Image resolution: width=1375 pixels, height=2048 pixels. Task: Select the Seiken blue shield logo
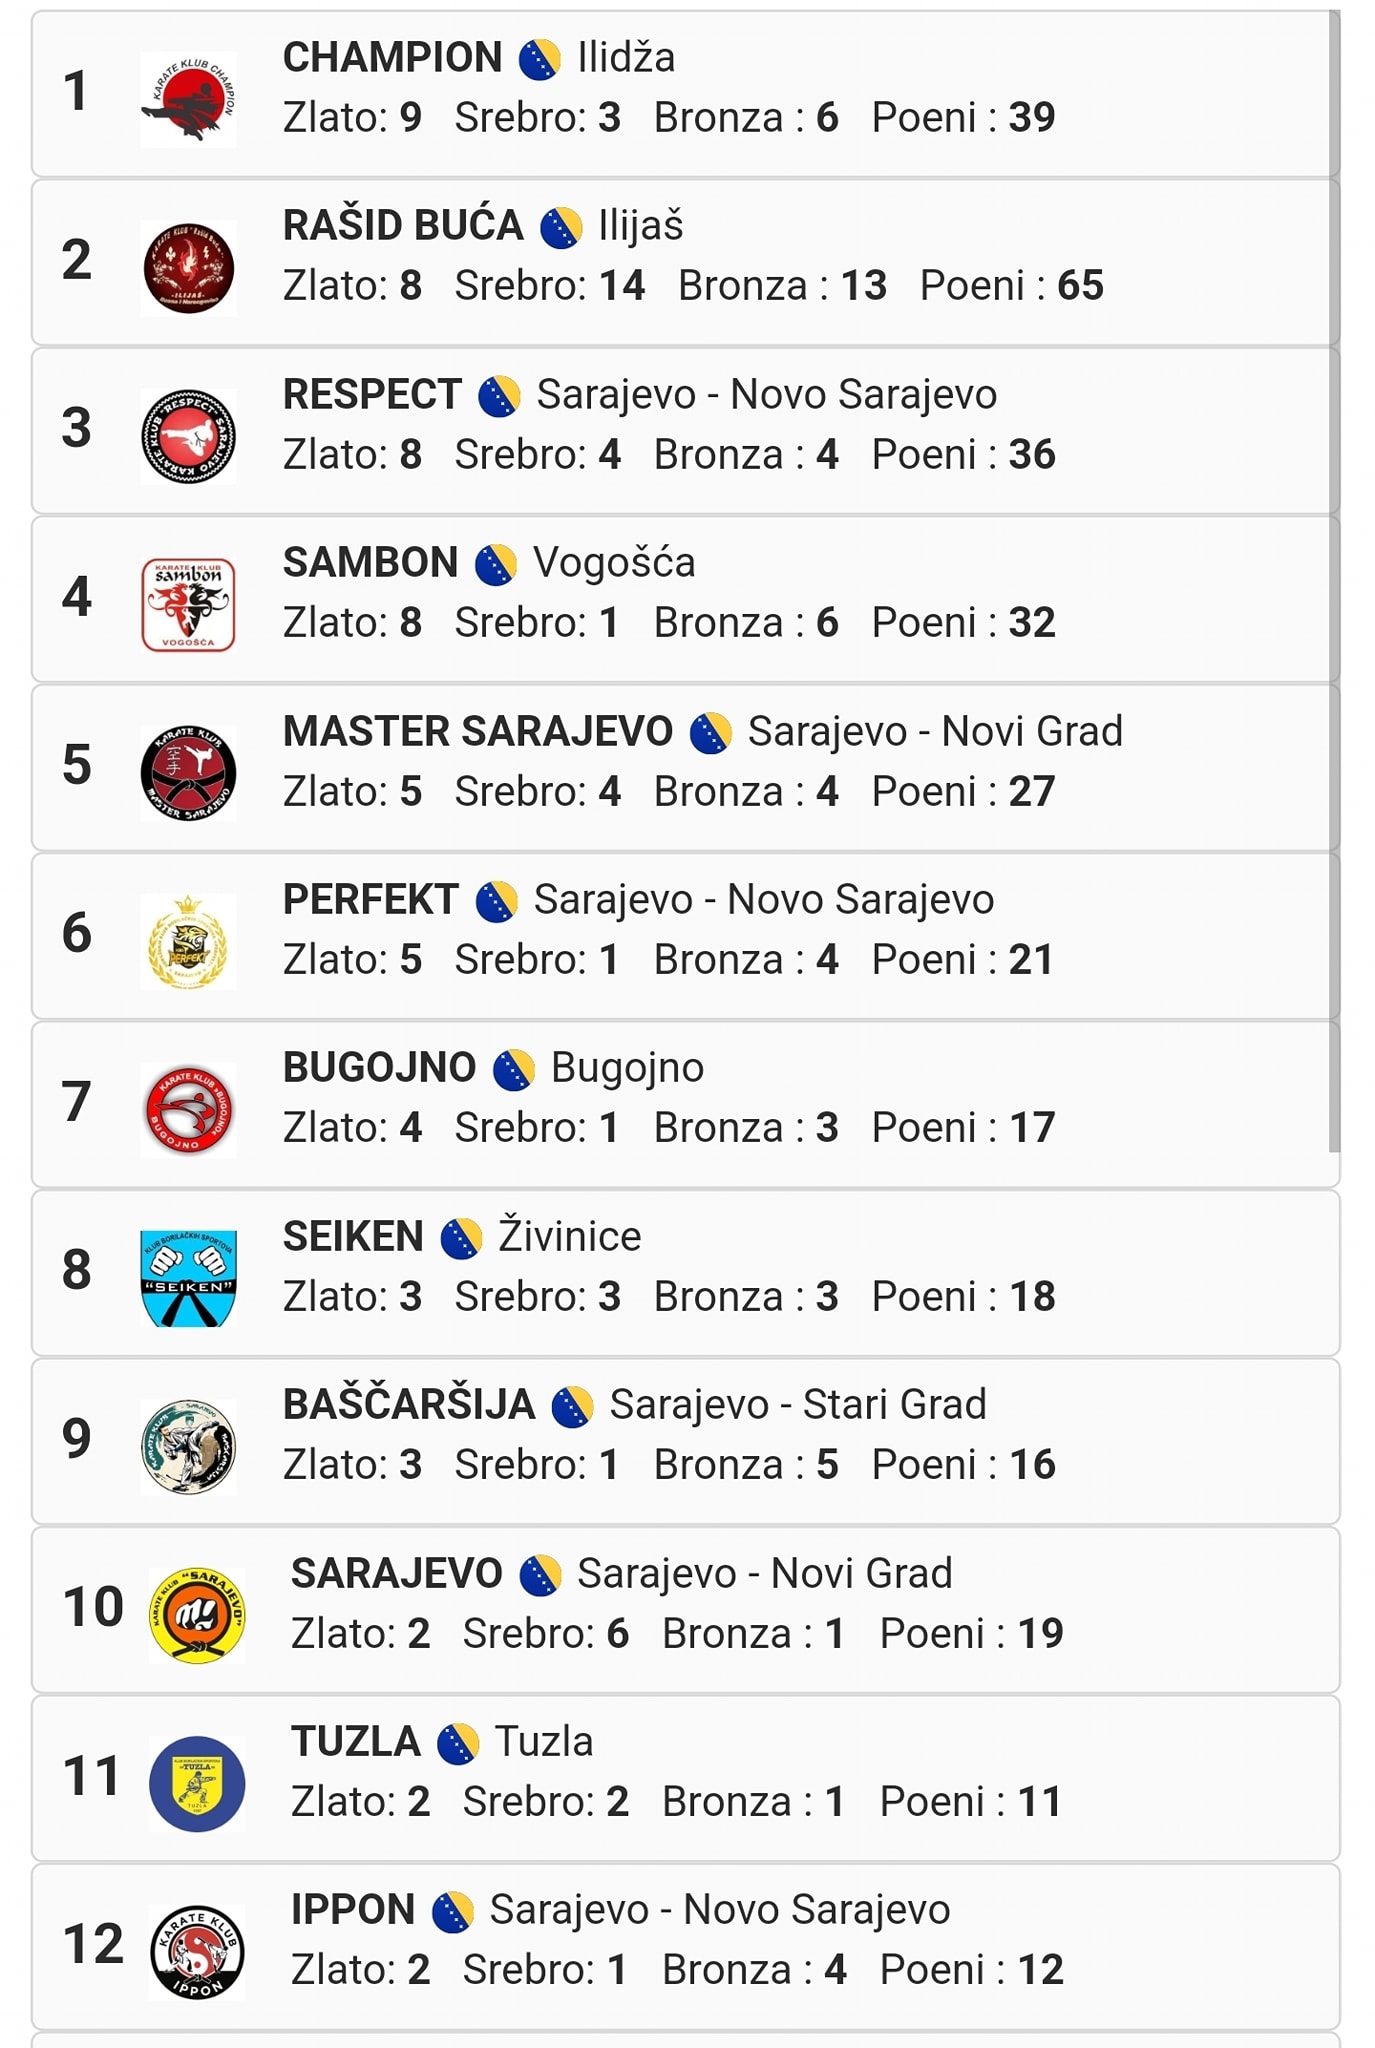(188, 1278)
